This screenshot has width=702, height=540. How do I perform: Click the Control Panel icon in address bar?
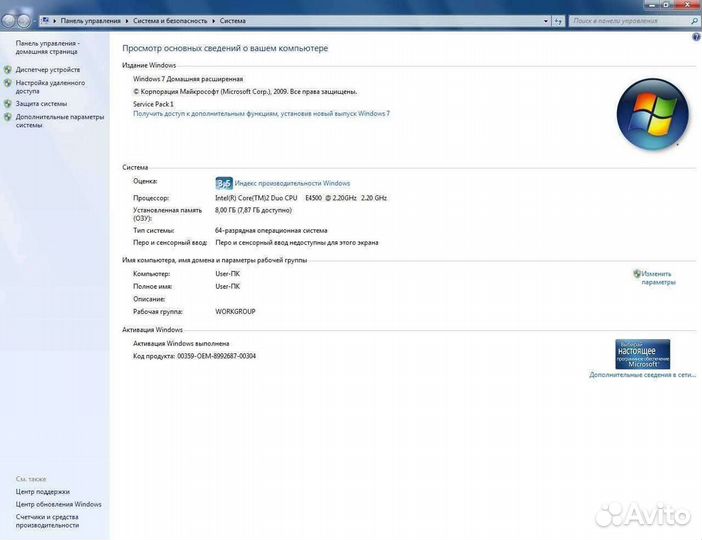click(45, 21)
